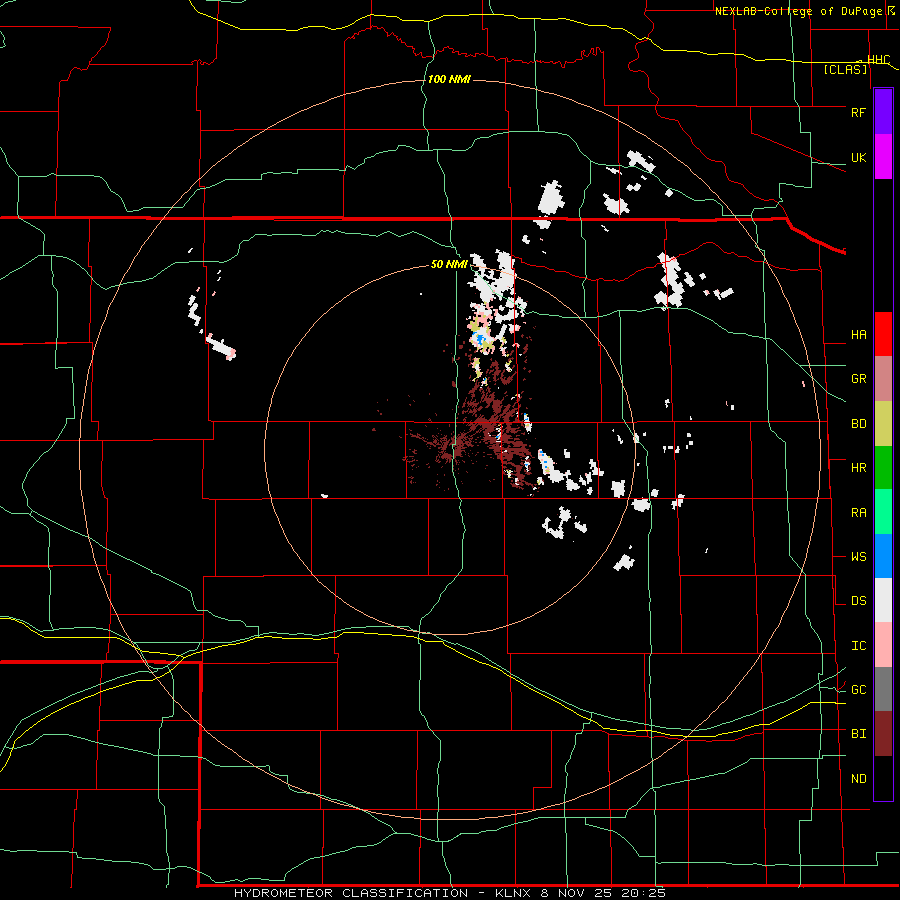Screen dimensions: 900x900
Task: Click the UK legend label
Action: pos(858,157)
